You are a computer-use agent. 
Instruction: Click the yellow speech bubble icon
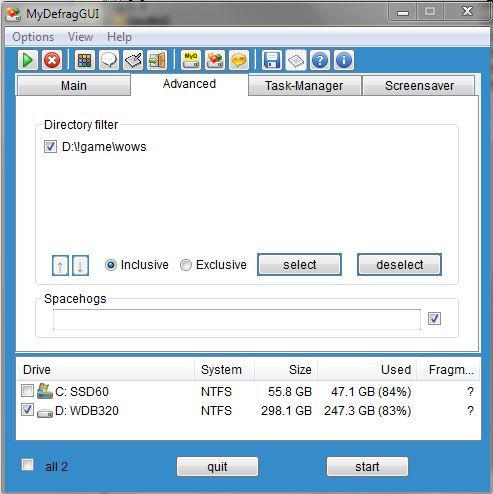[239, 60]
